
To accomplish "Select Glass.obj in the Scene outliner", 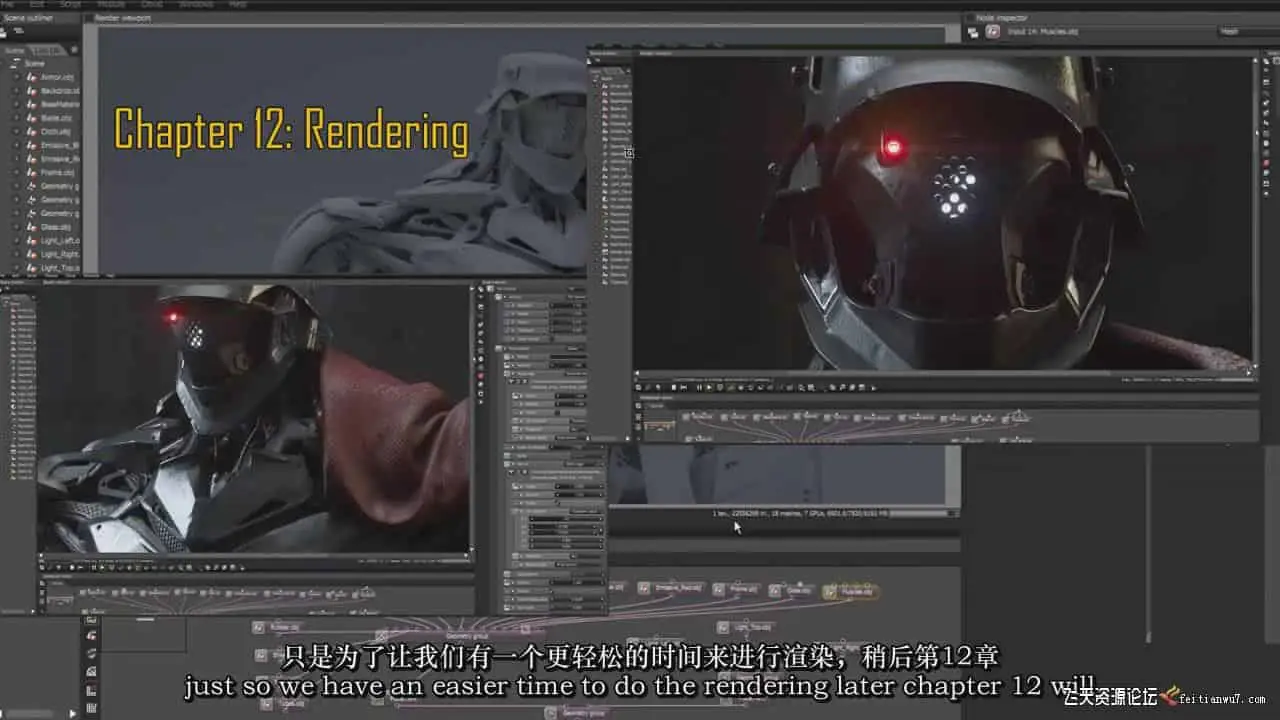I will click(55, 227).
